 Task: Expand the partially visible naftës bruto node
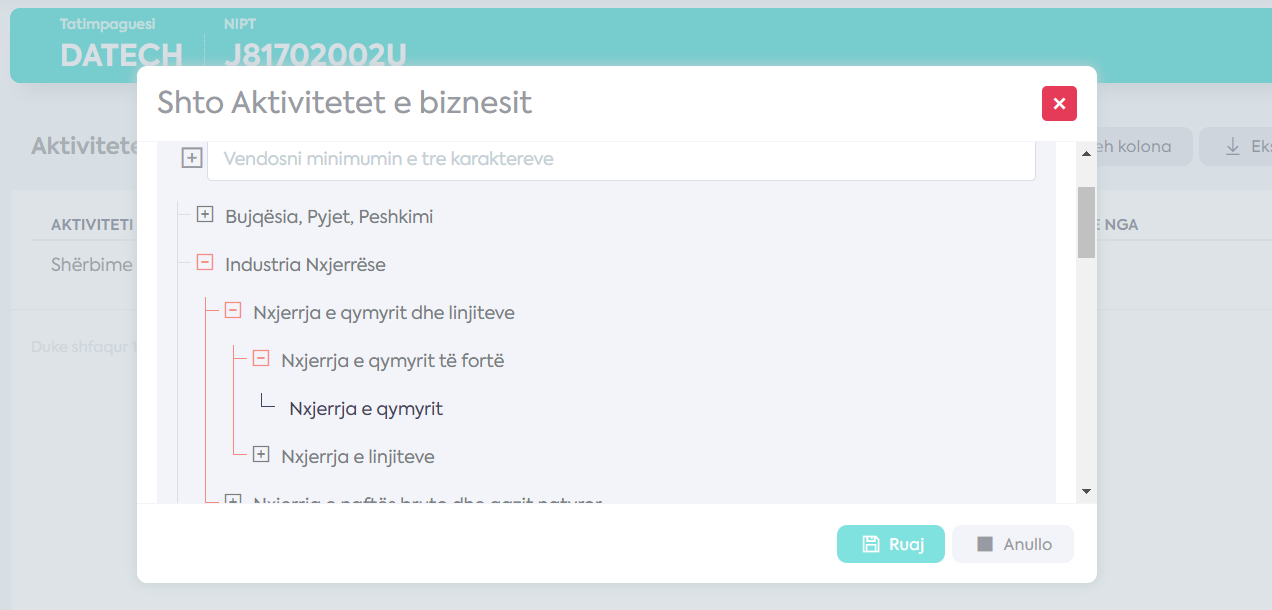(x=233, y=500)
